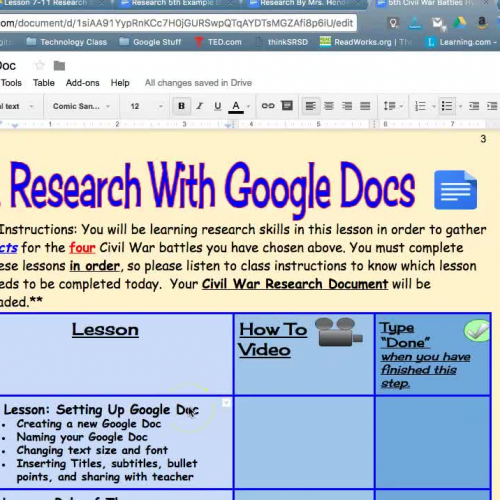Open the Table menu
This screenshot has width=500, height=500.
[x=44, y=83]
